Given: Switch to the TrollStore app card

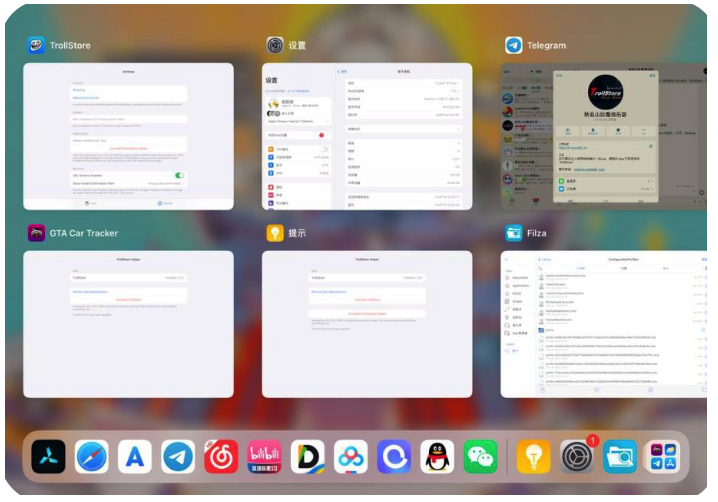Looking at the screenshot, I should click(128, 136).
